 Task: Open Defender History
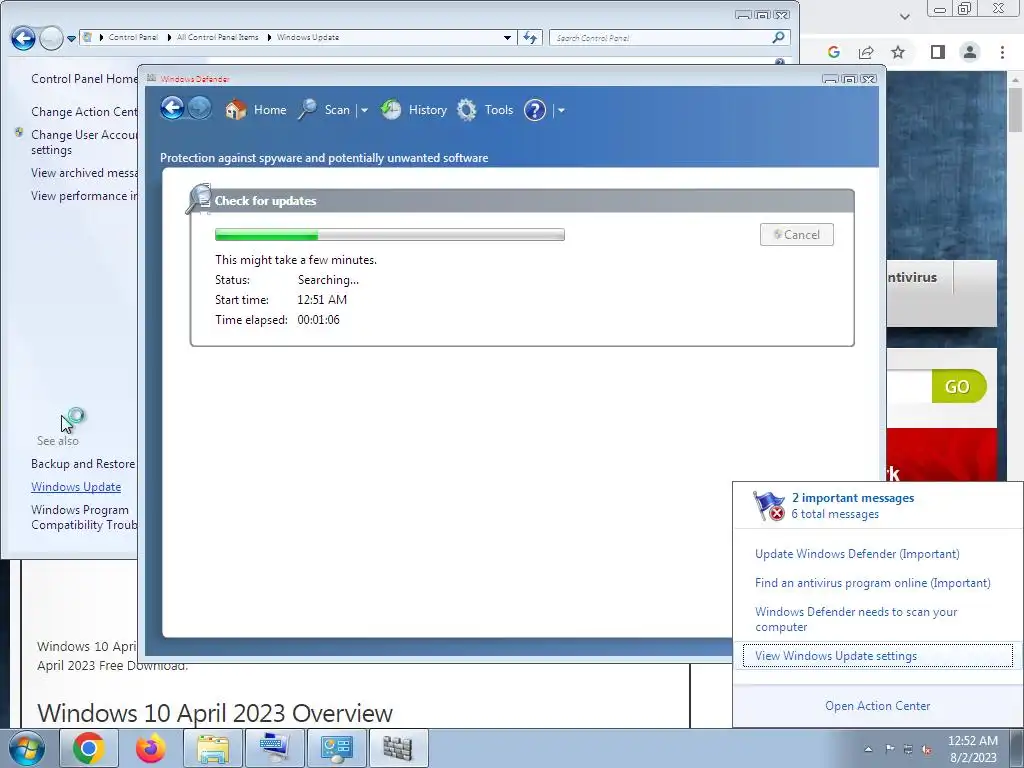pyautogui.click(x=414, y=110)
